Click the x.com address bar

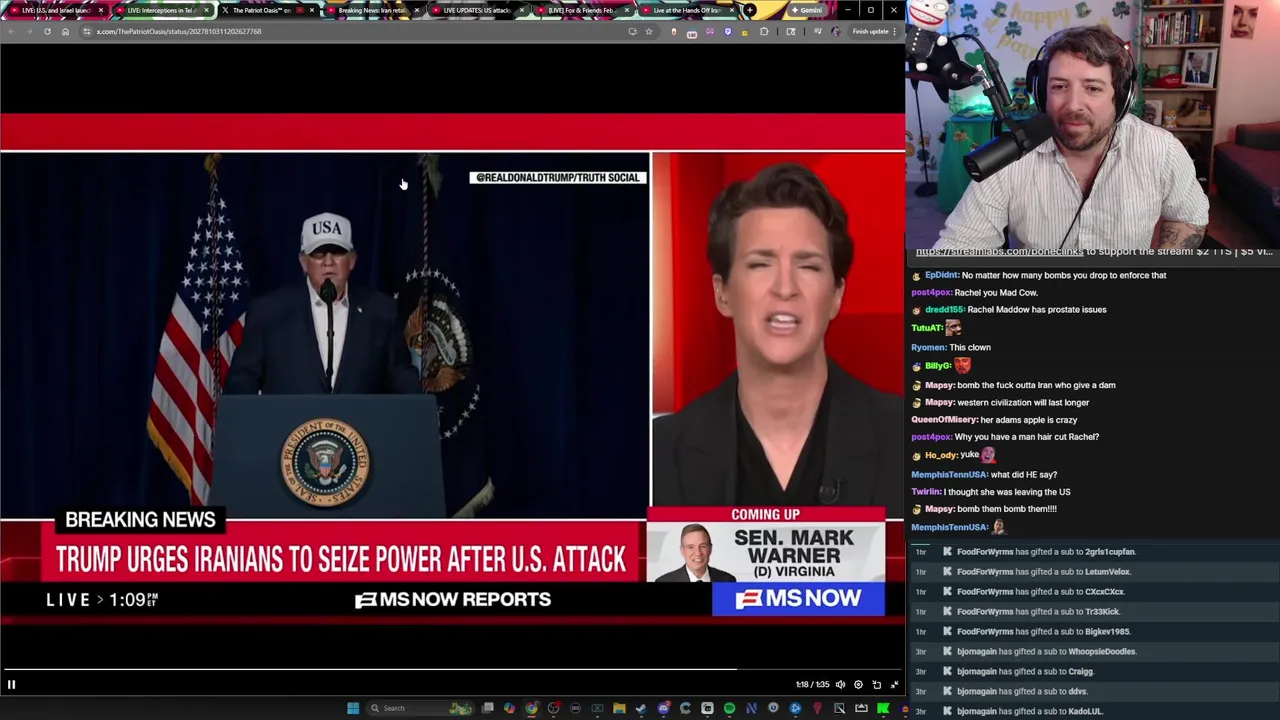[x=350, y=31]
